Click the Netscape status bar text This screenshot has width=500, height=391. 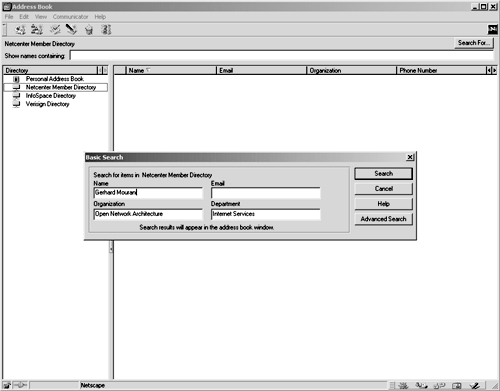pos(93,385)
